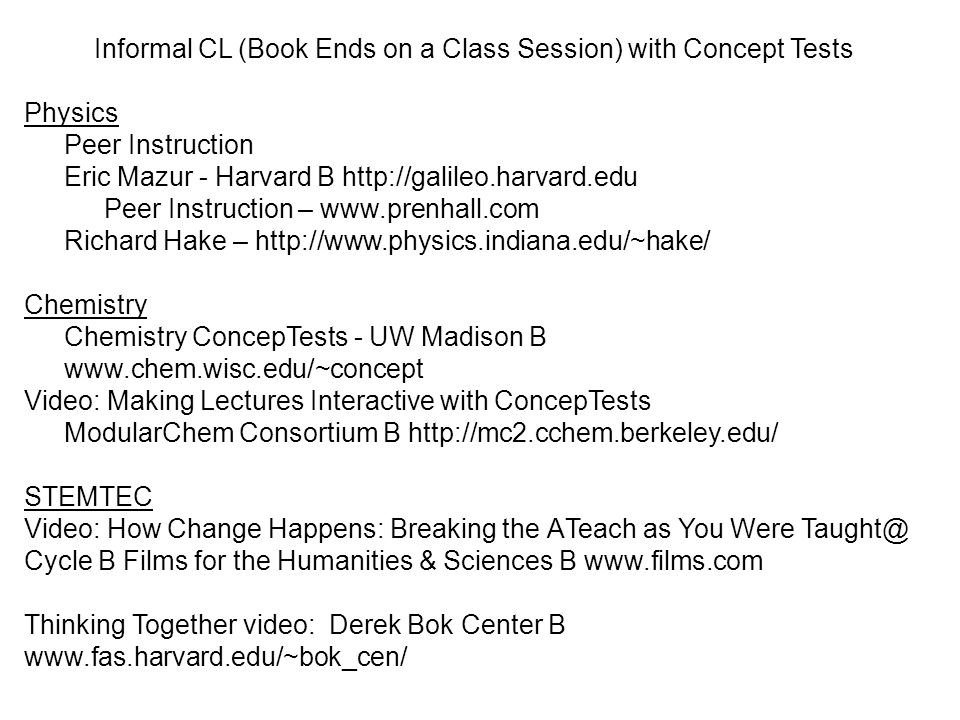The width and height of the screenshot is (960, 720).
Task: Select the underlined Chemistry heading
Action: click(86, 305)
